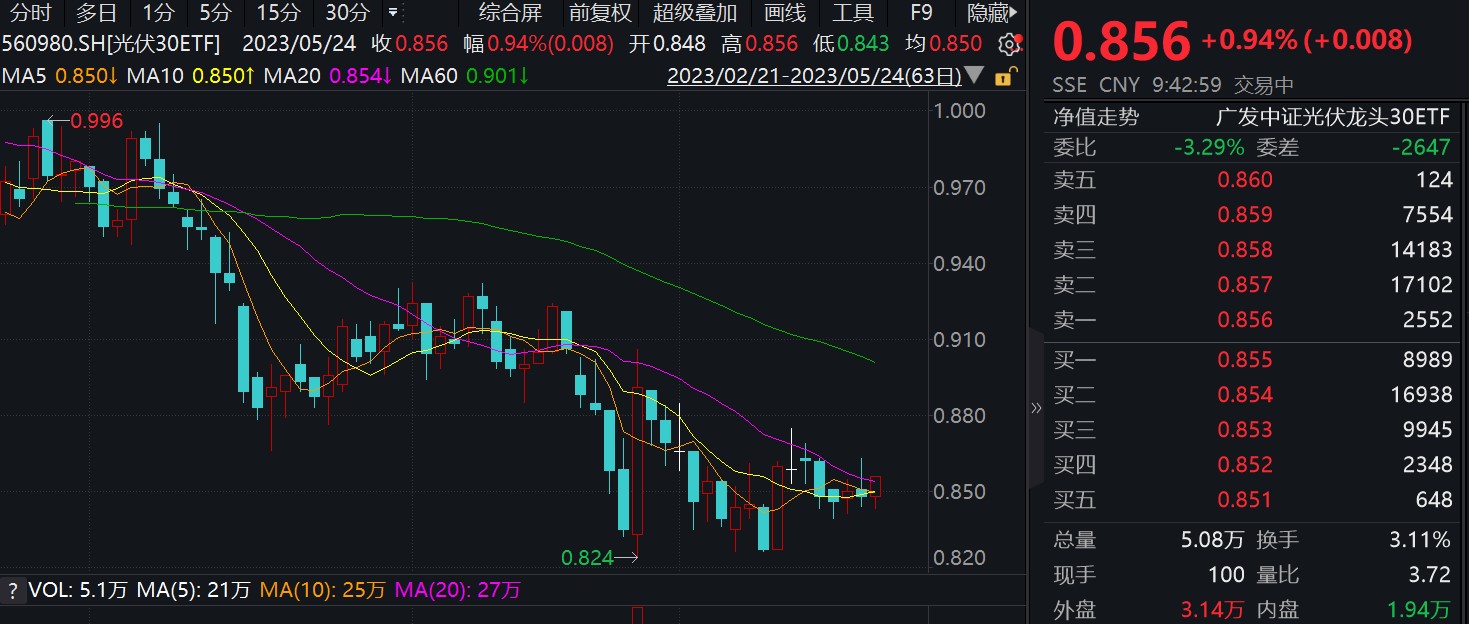Select the 画线 drawing tool

point(785,13)
